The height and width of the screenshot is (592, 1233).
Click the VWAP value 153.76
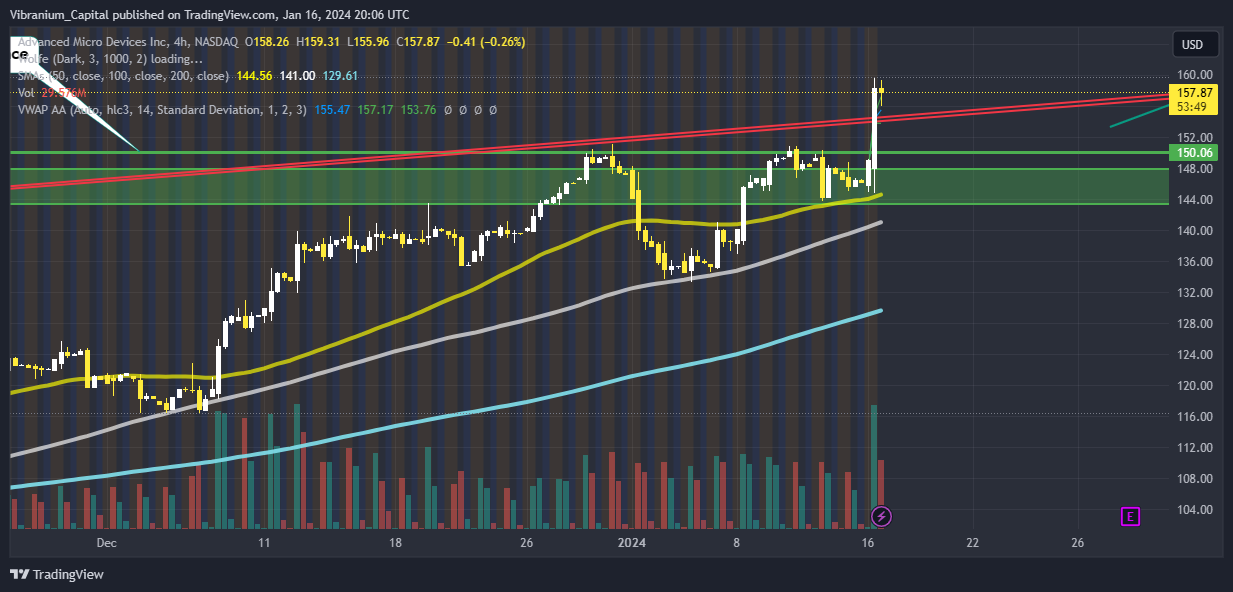[418, 110]
